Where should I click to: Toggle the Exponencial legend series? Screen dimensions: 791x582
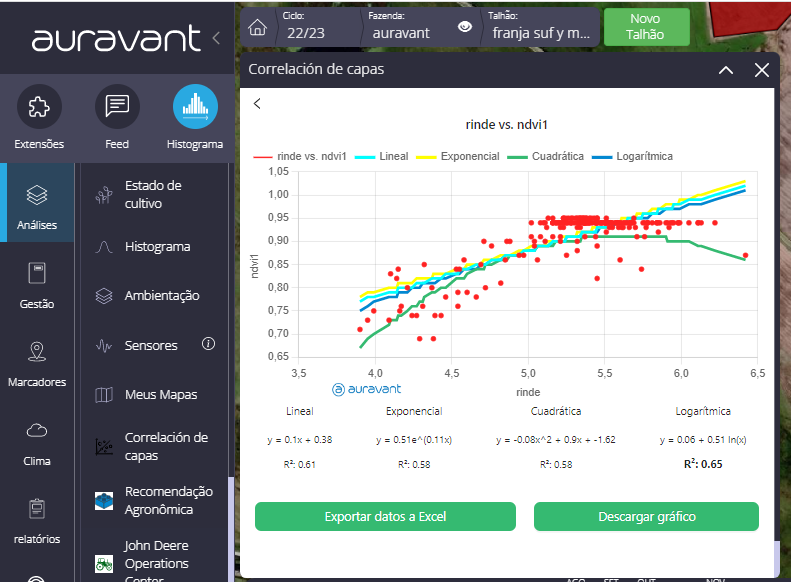coord(458,156)
